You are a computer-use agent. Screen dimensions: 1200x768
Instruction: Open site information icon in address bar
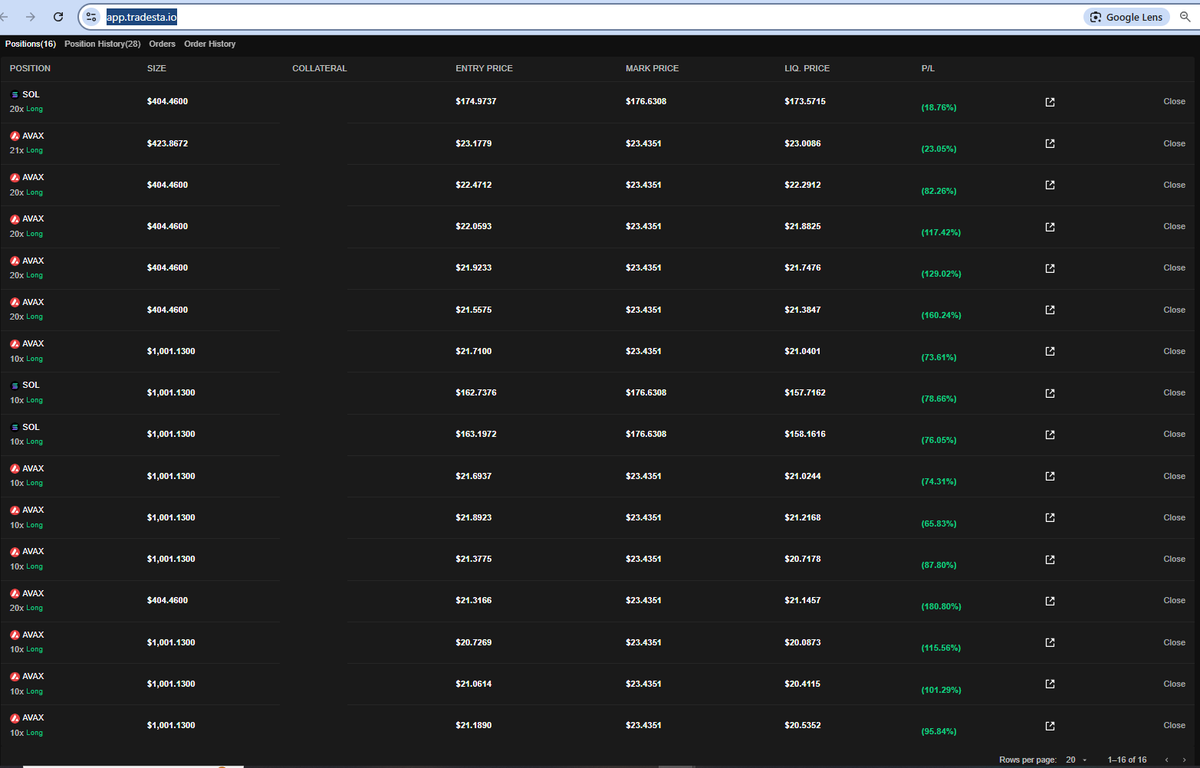pyautogui.click(x=92, y=17)
